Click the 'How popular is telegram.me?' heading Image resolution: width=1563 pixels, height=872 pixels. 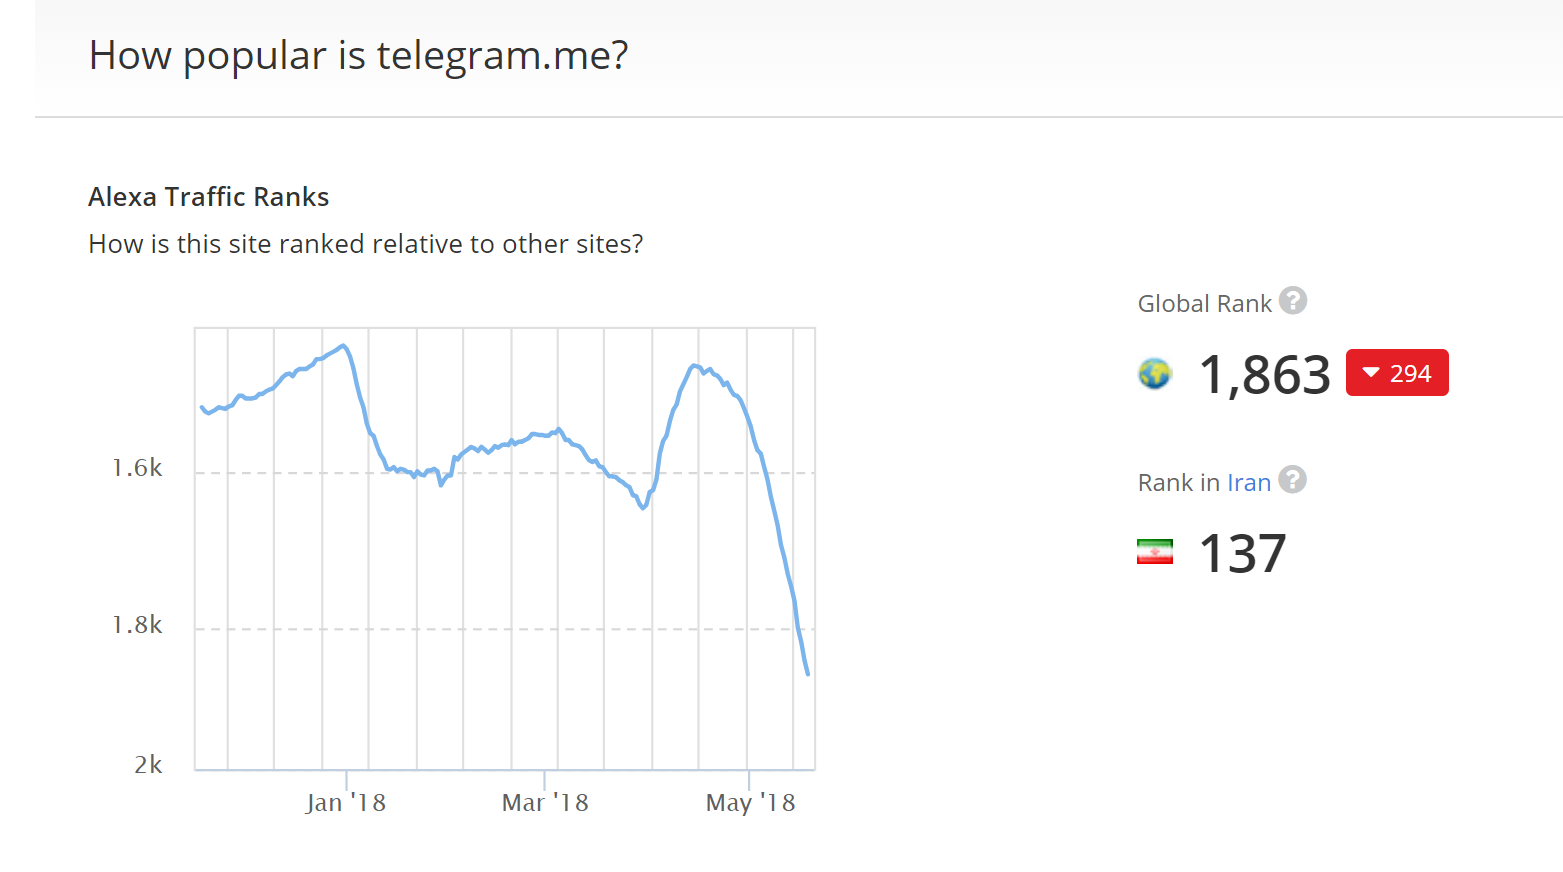tap(358, 56)
